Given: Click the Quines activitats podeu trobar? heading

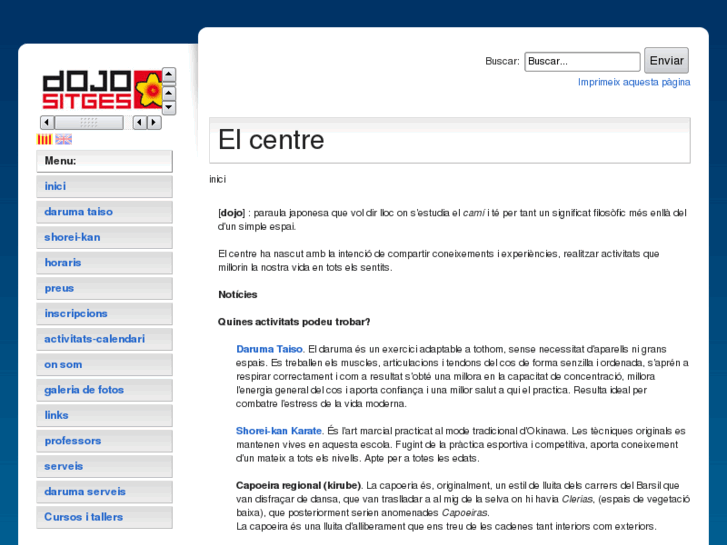Looking at the screenshot, I should point(294,322).
